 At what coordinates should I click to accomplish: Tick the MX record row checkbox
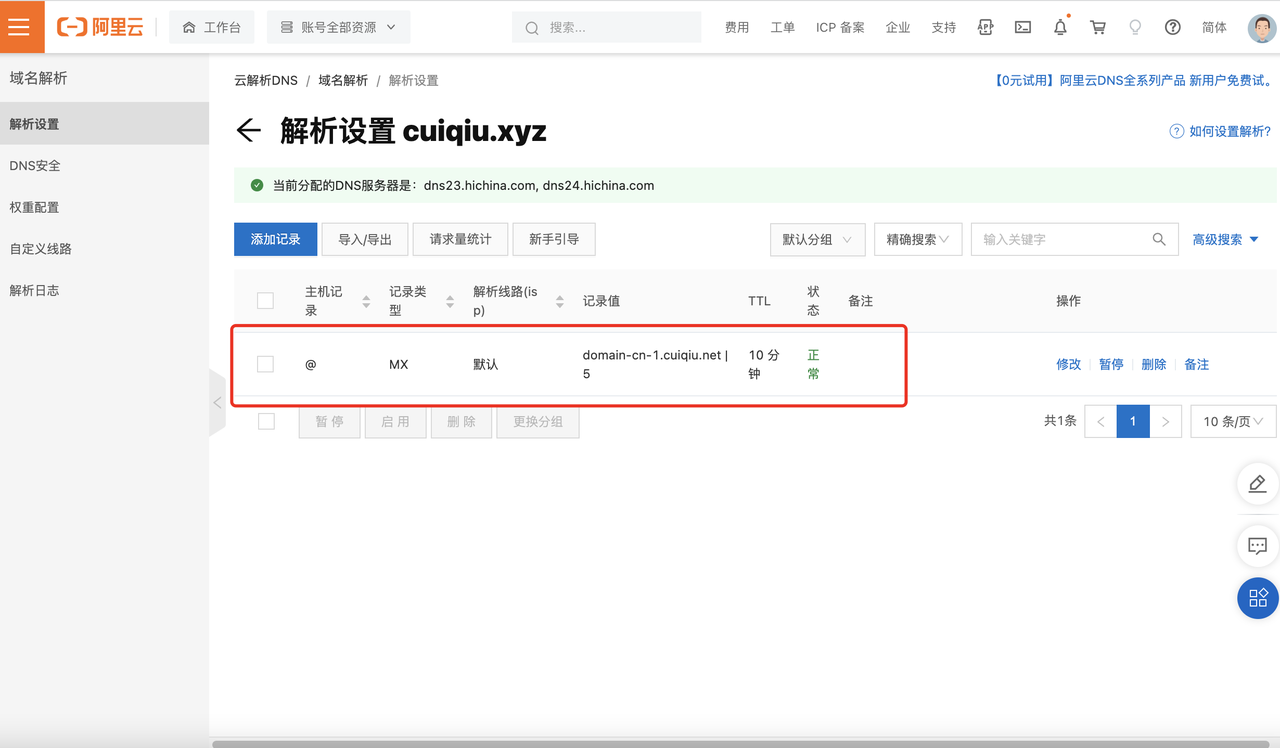point(265,364)
